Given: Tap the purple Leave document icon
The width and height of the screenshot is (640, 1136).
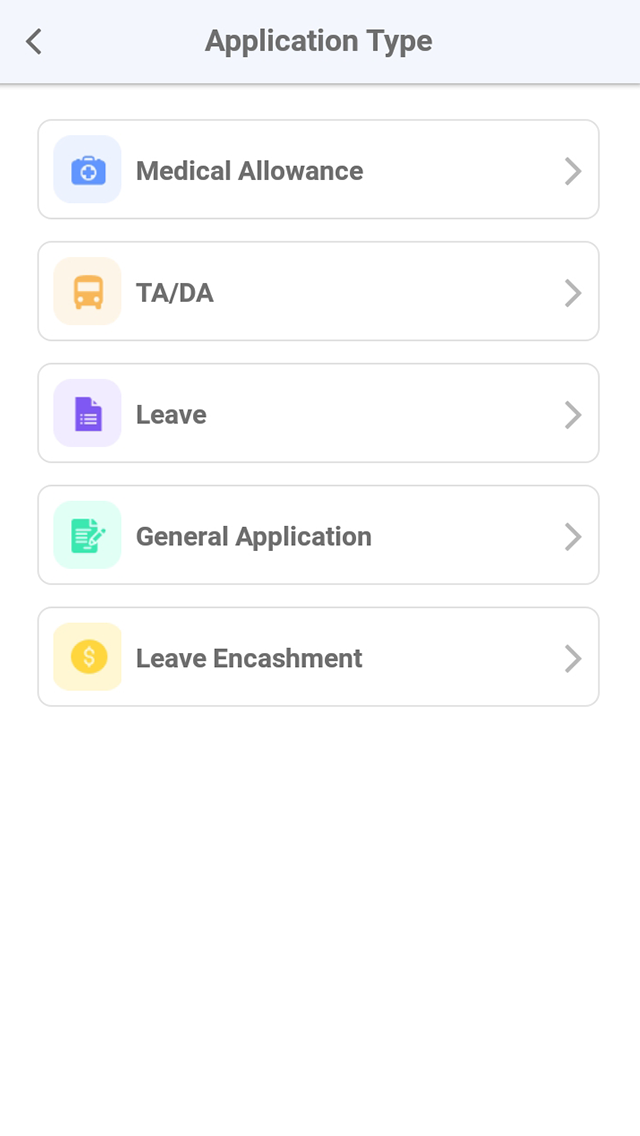Looking at the screenshot, I should (x=87, y=413).
